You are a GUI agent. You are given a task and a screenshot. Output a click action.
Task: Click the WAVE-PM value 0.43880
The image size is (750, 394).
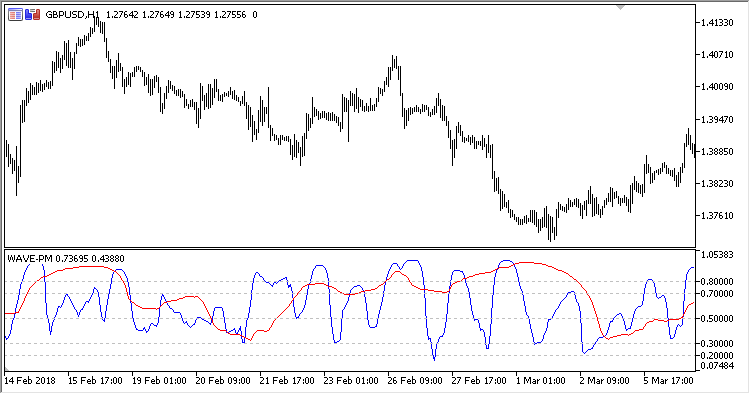point(108,259)
